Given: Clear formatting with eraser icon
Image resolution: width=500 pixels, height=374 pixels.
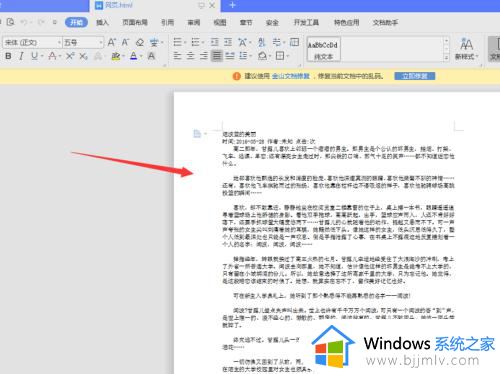Looking at the screenshot, I should [x=140, y=42].
